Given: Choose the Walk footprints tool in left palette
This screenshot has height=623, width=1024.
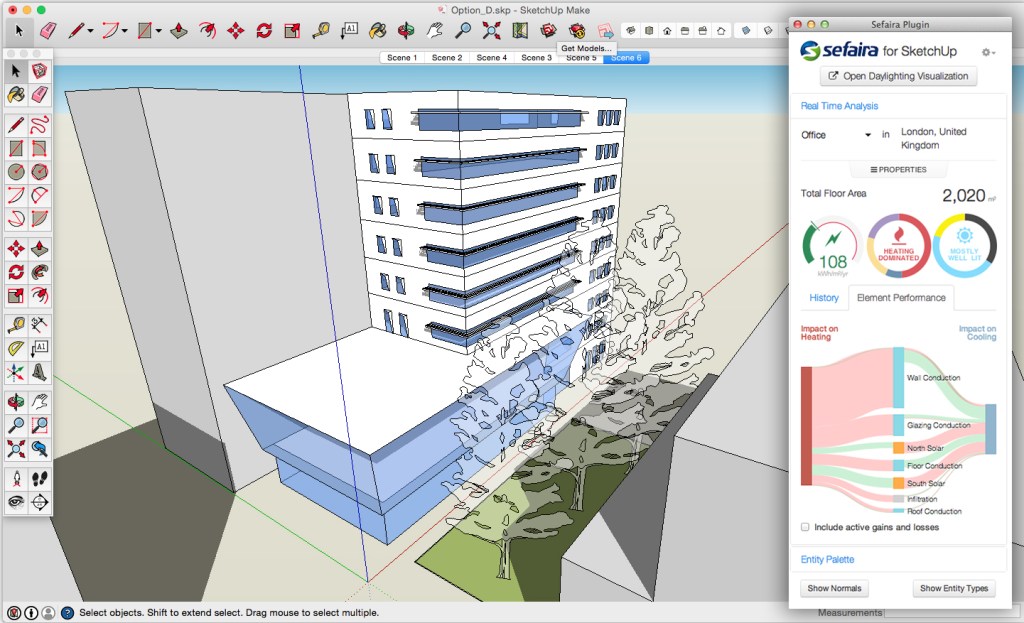Looking at the screenshot, I should click(39, 478).
